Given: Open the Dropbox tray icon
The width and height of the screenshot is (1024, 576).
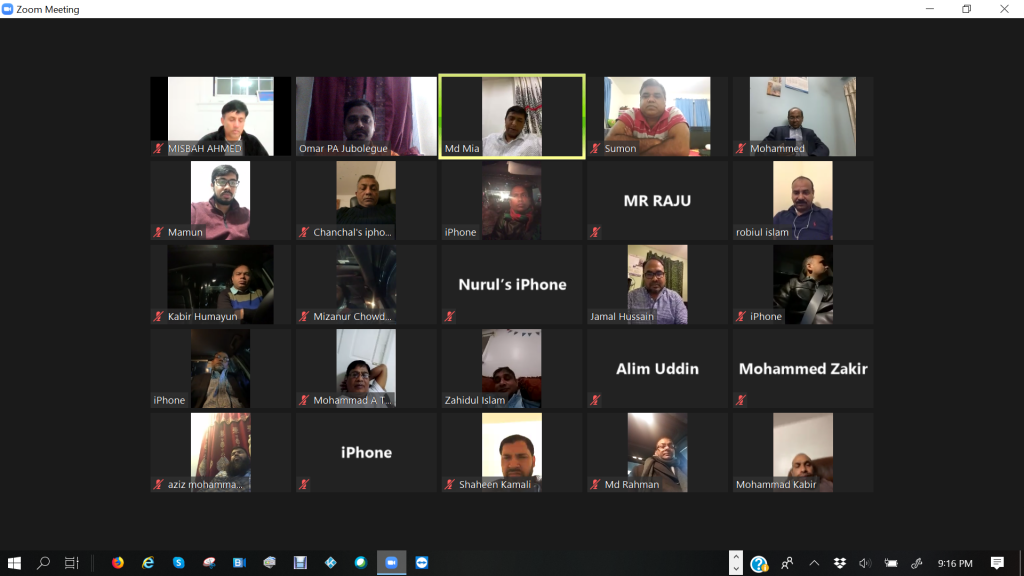Looking at the screenshot, I should tap(840, 563).
